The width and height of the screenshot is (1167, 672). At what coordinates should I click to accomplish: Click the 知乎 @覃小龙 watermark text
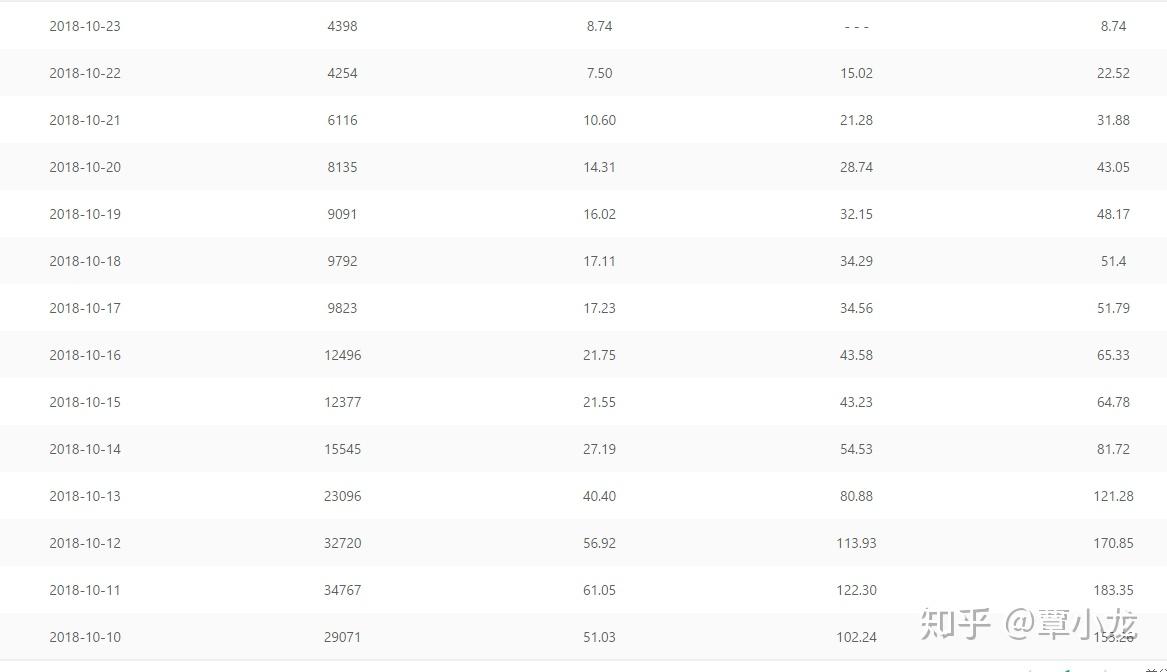[1028, 624]
